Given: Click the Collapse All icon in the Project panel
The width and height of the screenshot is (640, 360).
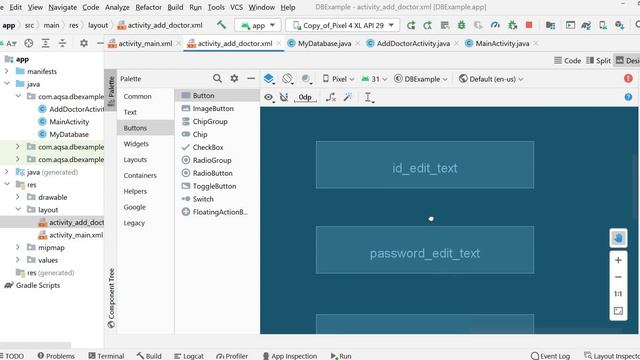Looking at the screenshot, I should click(x=62, y=43).
